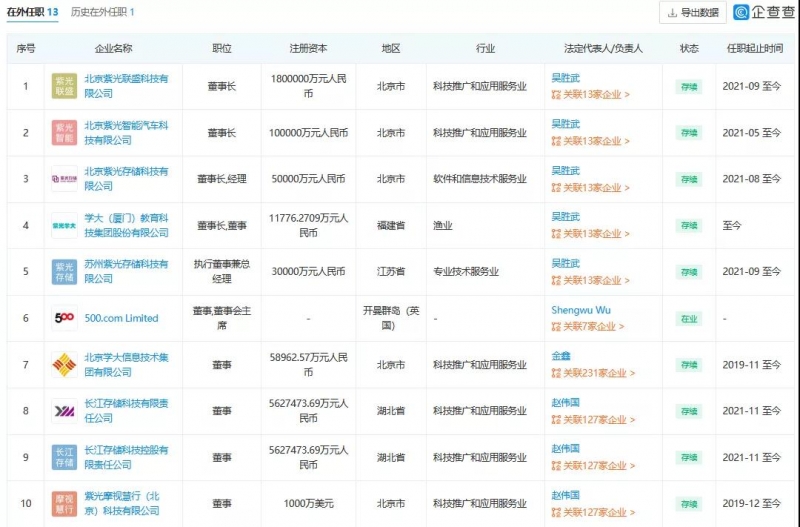
Task: Click 学大（厦门）教育 company logo icon
Action: click(64, 225)
